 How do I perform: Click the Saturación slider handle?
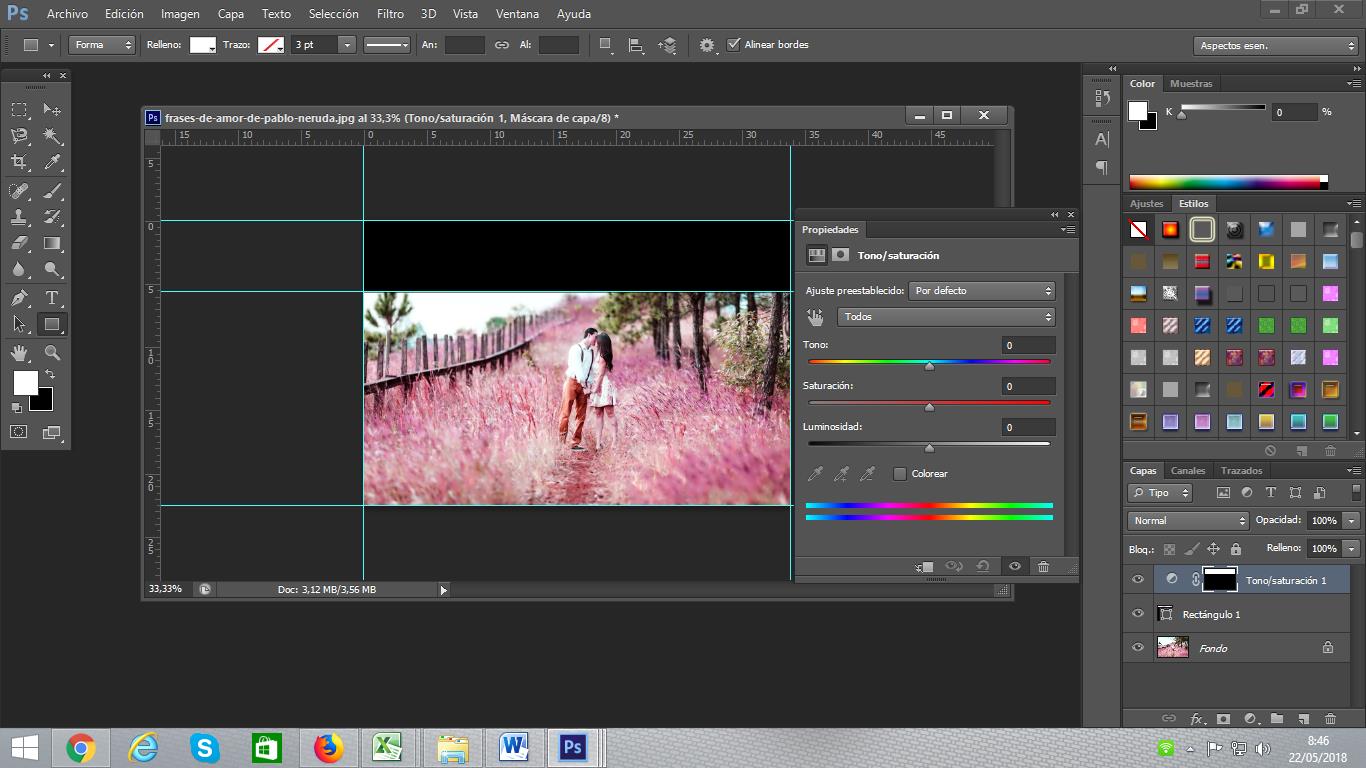929,407
